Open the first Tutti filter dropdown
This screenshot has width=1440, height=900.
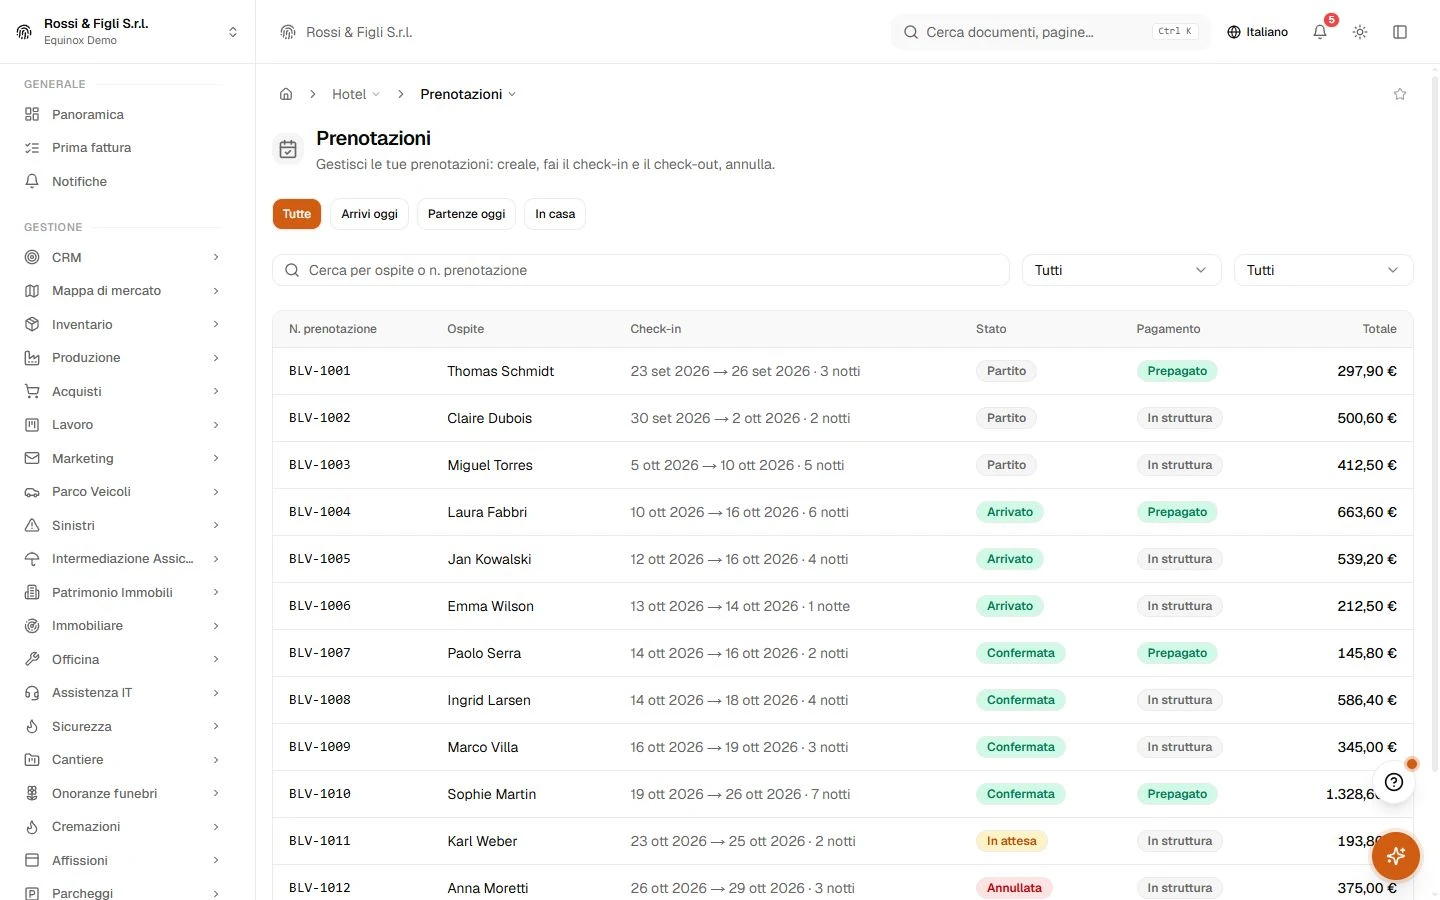[1121, 270]
